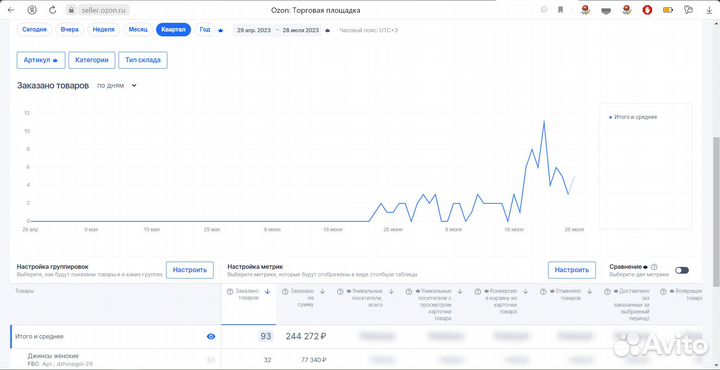This screenshot has width=720, height=370.
Task: Reload the Ozon seller page
Action: click(x=52, y=10)
